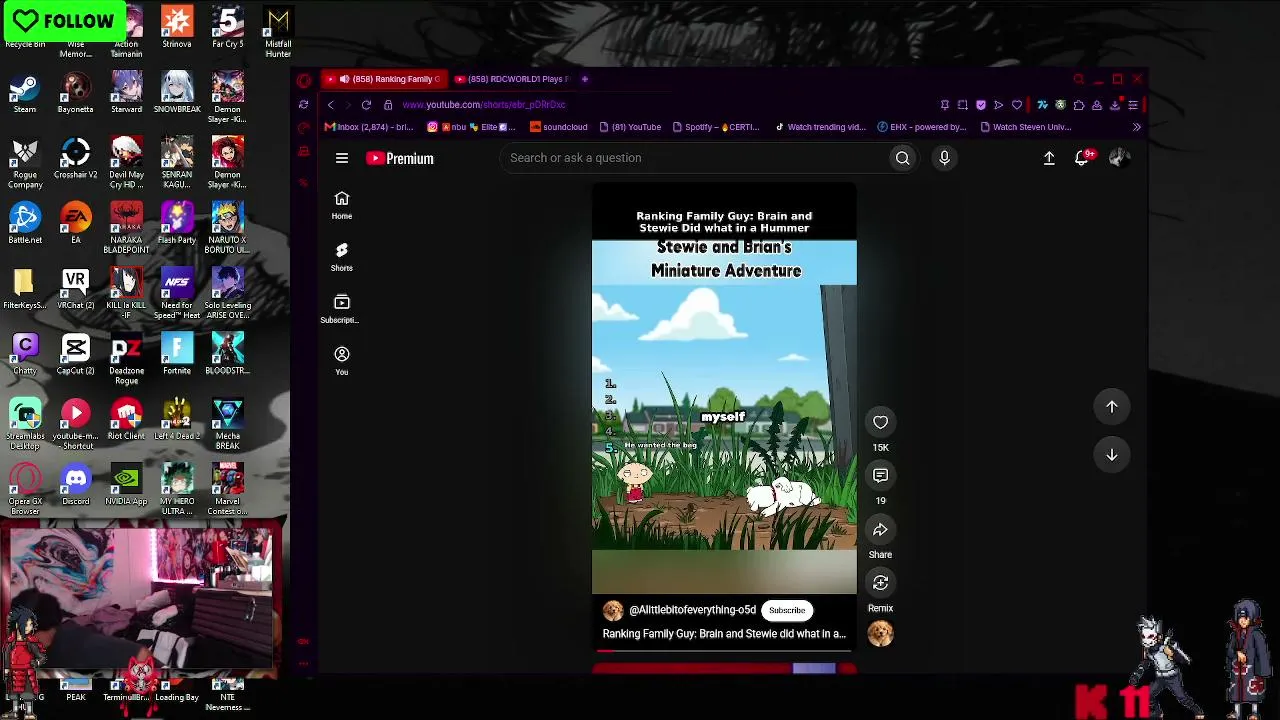Open Subscriptions in YouTube sidebar
Screen dimensions: 1280x720
(342, 308)
